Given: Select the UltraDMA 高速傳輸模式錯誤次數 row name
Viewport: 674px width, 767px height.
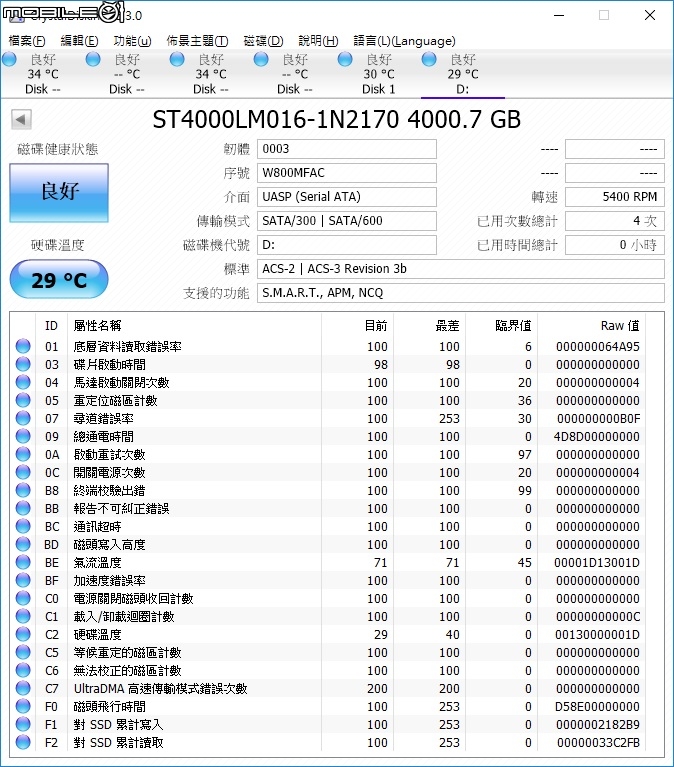Looking at the screenshot, I should click(160, 688).
